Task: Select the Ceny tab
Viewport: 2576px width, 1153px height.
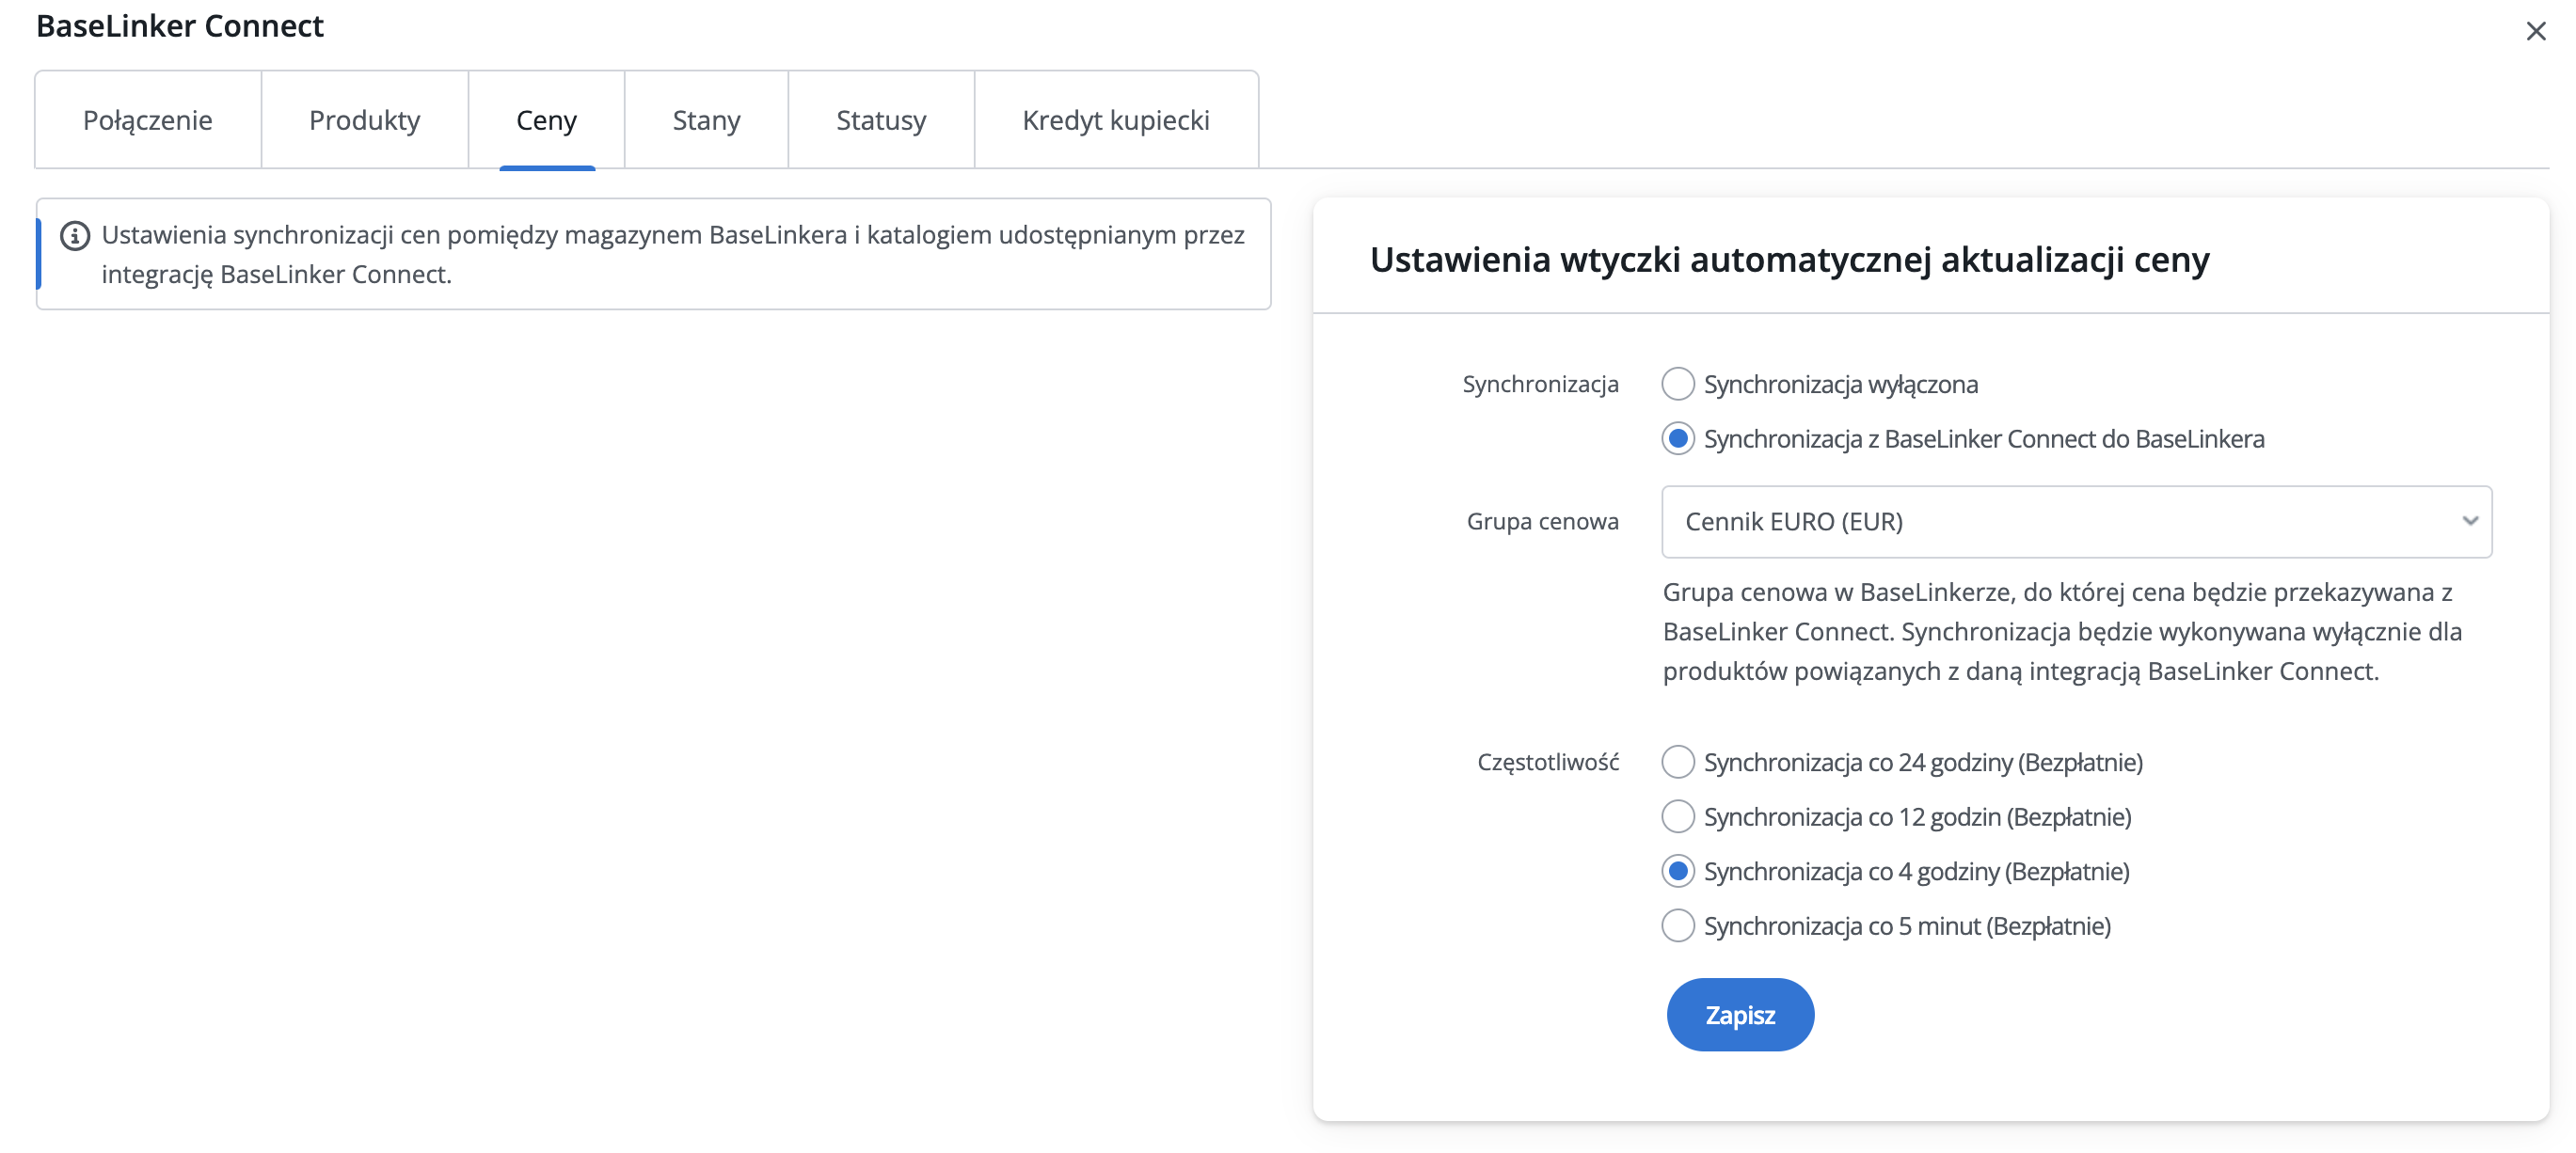Action: [547, 120]
